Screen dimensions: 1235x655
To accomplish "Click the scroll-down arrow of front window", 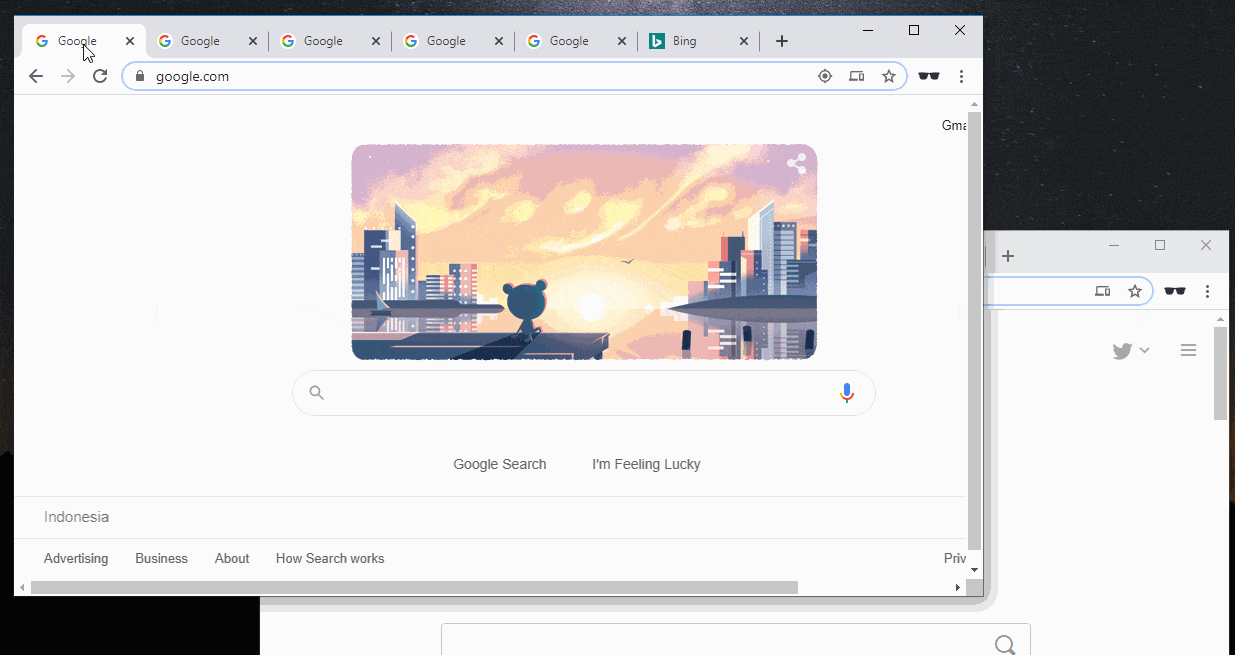I will [x=975, y=570].
